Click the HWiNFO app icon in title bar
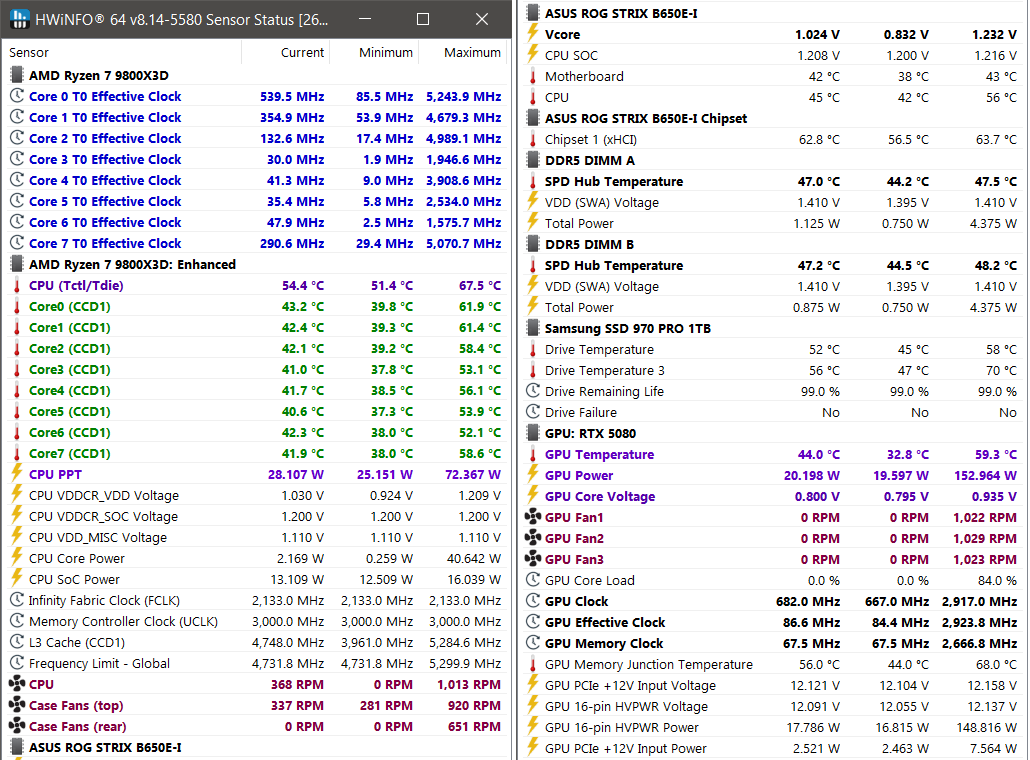Viewport: 1030px width, 760px height. (20, 19)
